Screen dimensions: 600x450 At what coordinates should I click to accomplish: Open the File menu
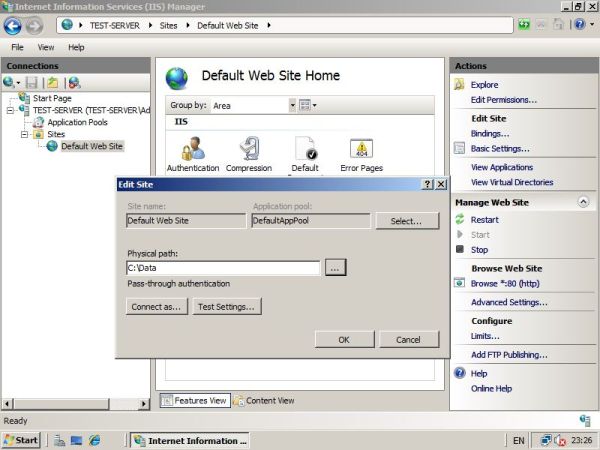click(17, 47)
